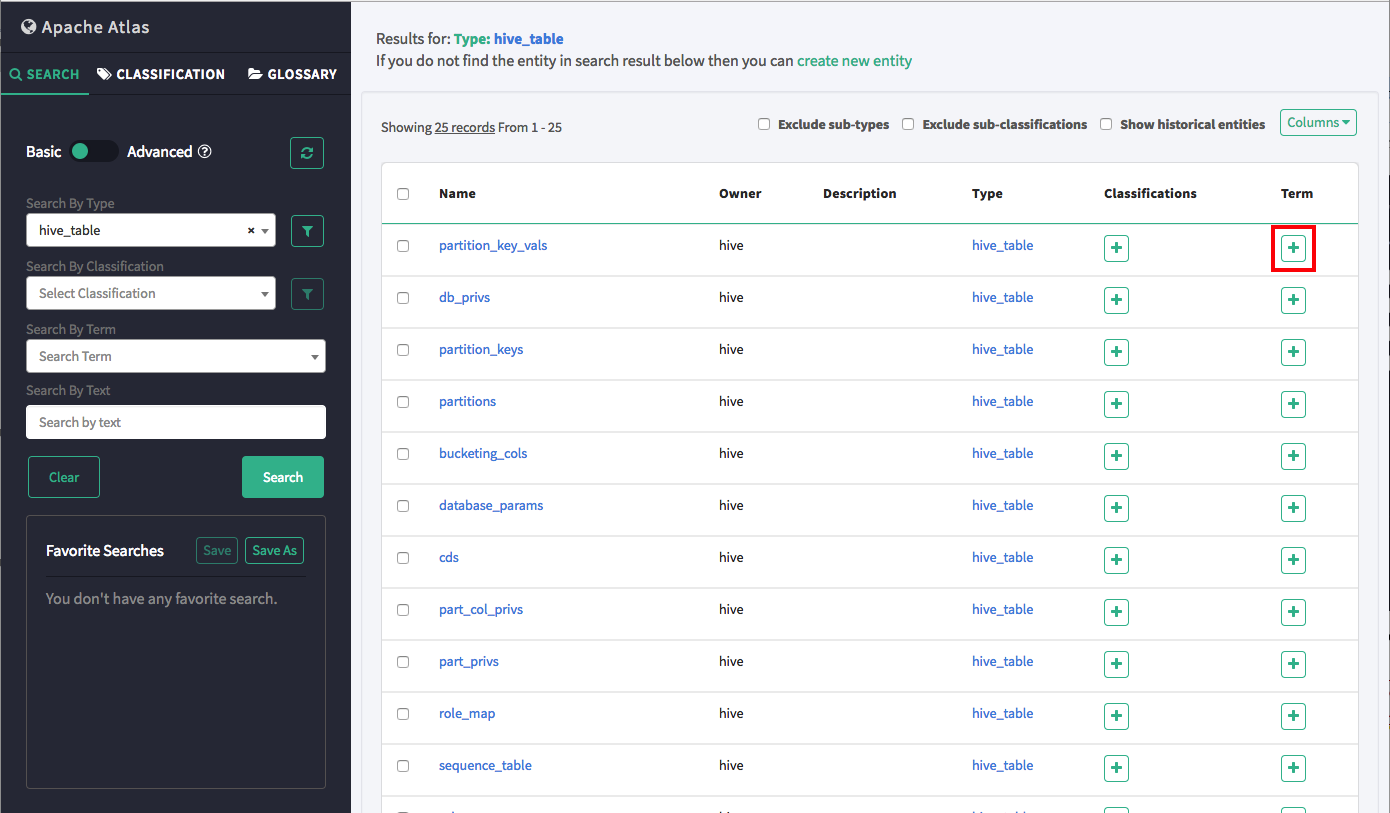Open partition_key_vals entity link
The width and height of the screenshot is (1390, 813).
[493, 246]
